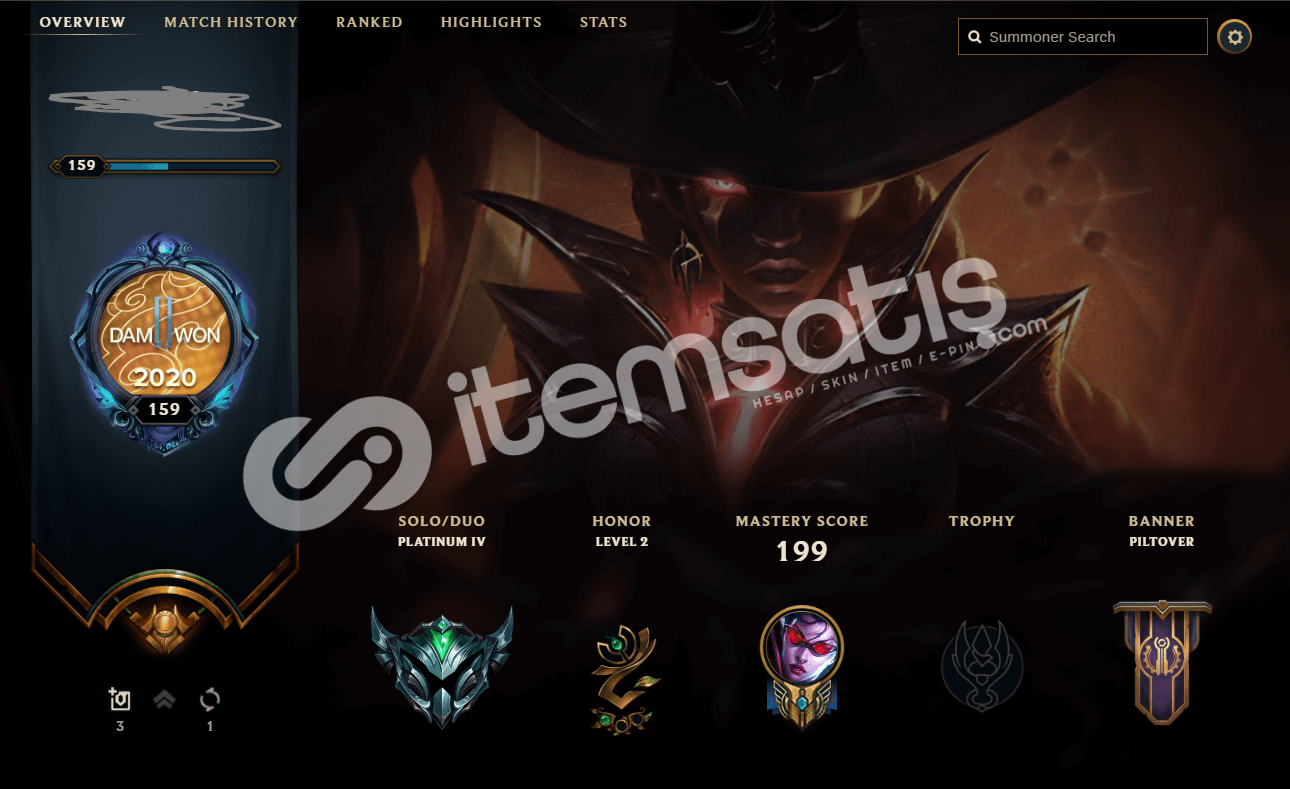Click the refresh arrows icon above number 1
The width and height of the screenshot is (1290, 789).
(x=210, y=700)
